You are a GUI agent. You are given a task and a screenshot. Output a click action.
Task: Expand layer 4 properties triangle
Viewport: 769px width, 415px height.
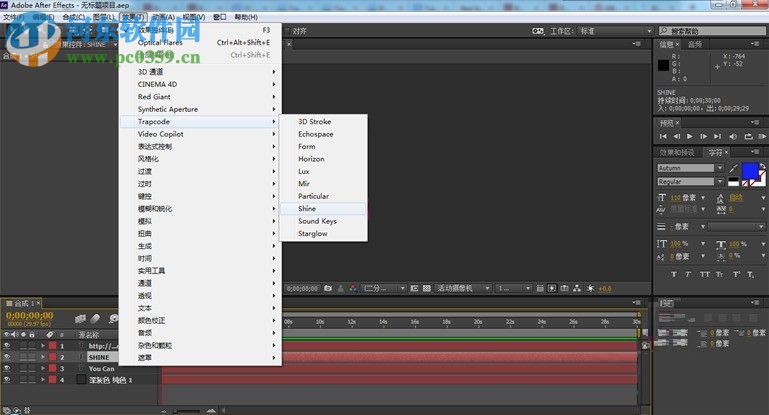point(43,380)
